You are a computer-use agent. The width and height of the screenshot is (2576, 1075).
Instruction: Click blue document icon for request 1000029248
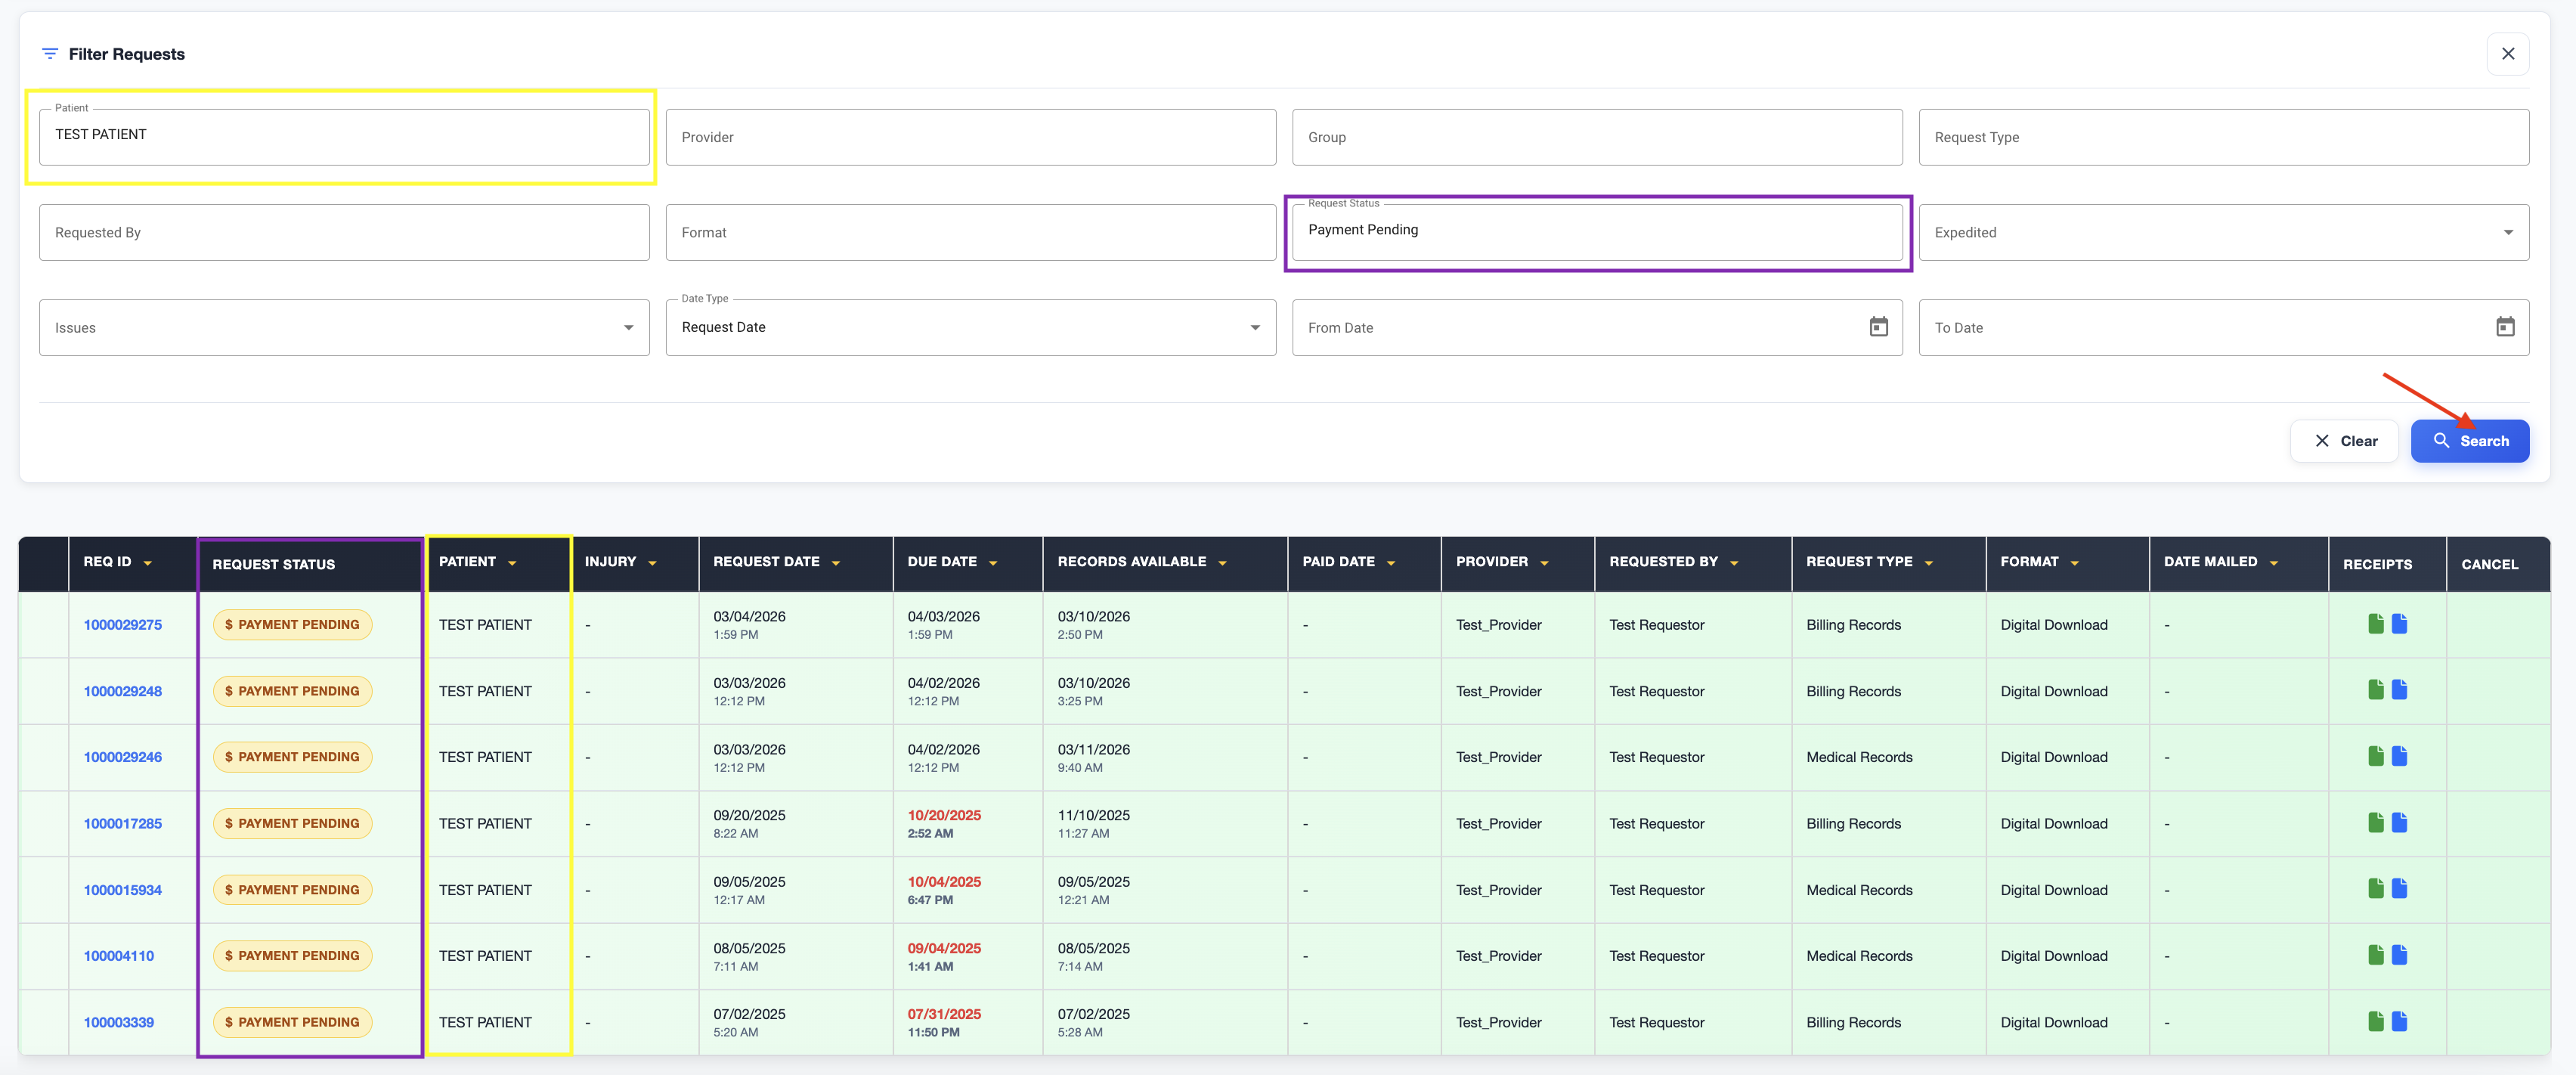[x=2399, y=690]
